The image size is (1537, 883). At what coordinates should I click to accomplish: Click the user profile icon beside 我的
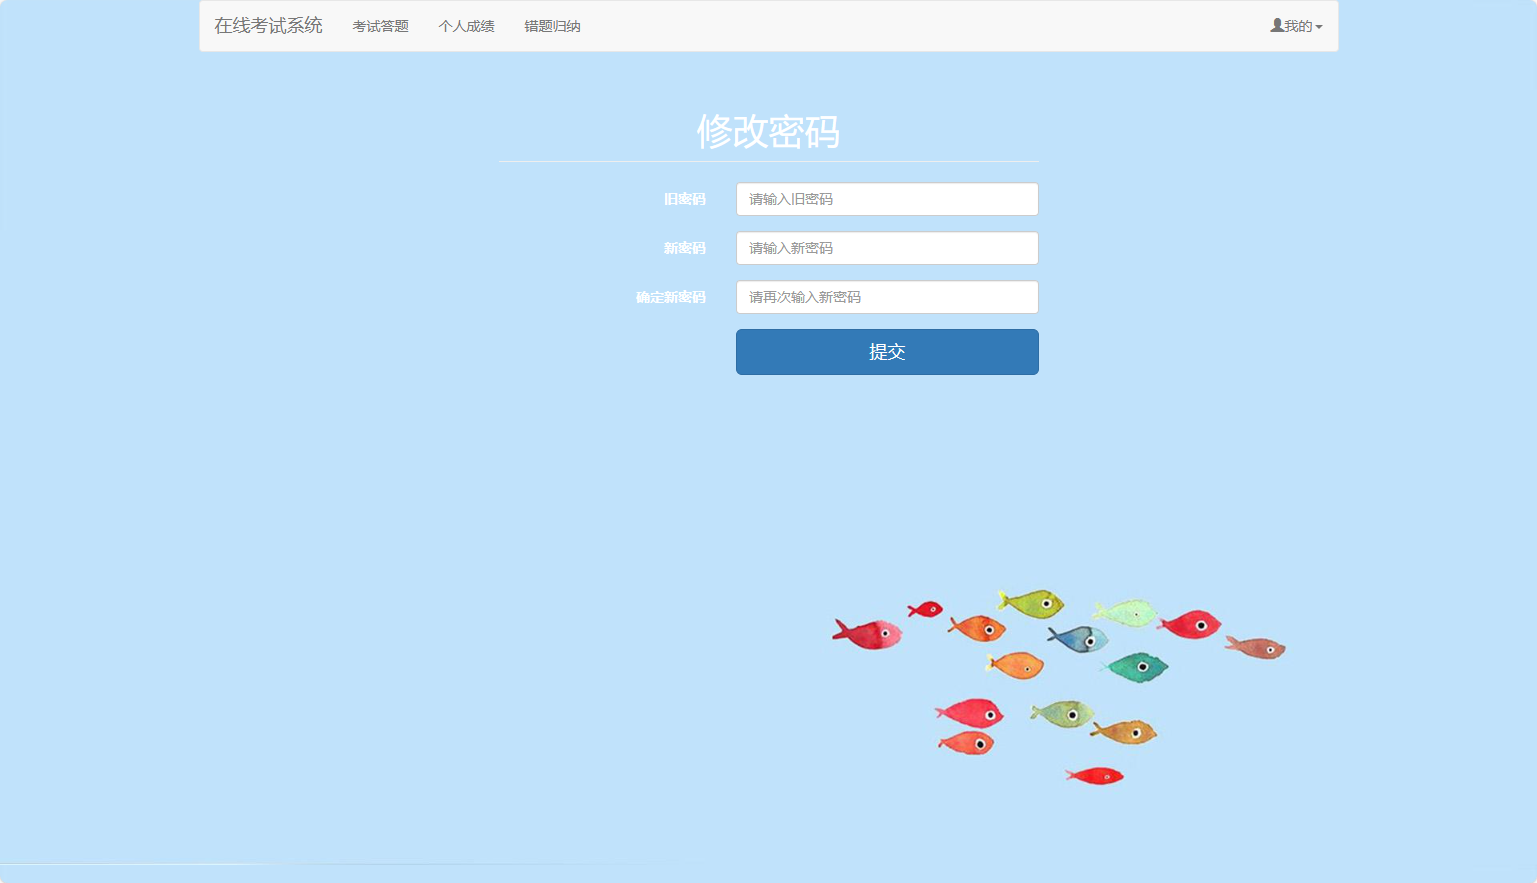(1275, 26)
